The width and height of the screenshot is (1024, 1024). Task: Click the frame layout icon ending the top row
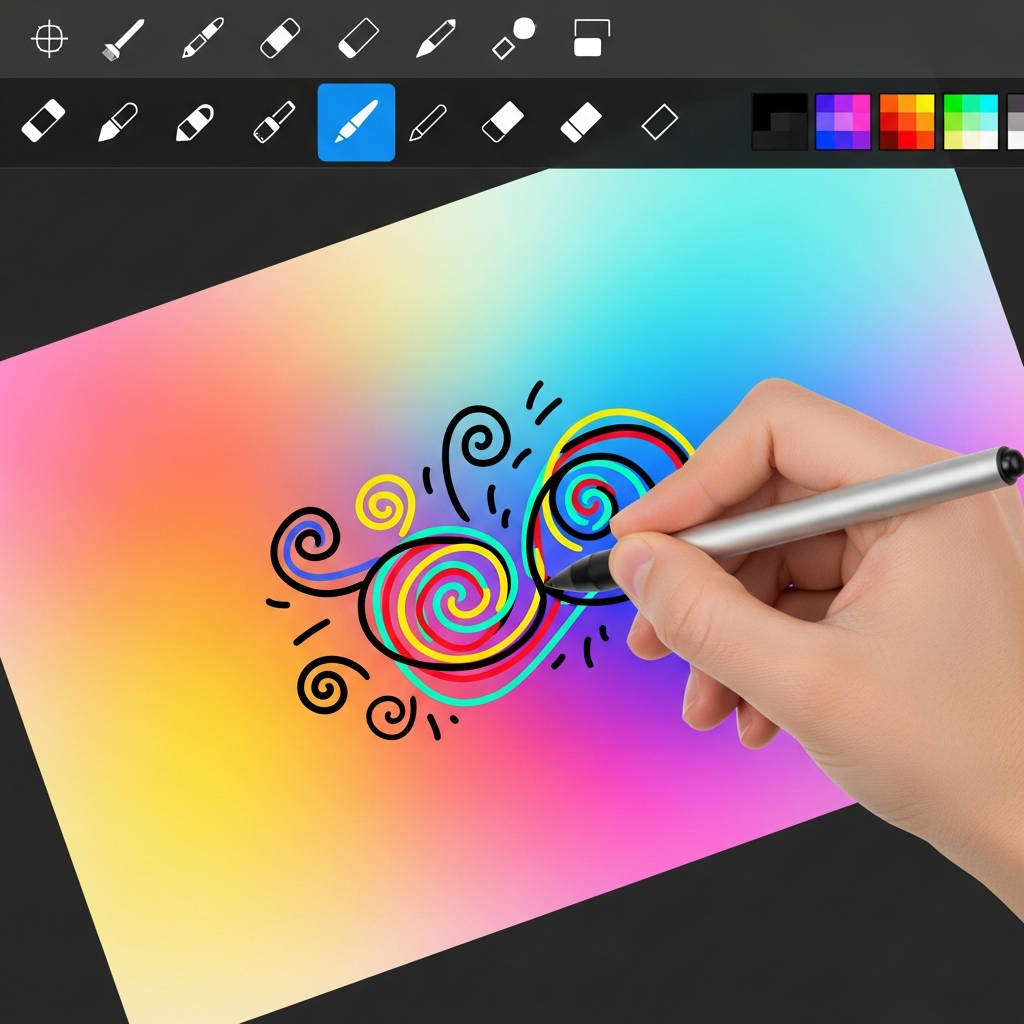tap(591, 39)
